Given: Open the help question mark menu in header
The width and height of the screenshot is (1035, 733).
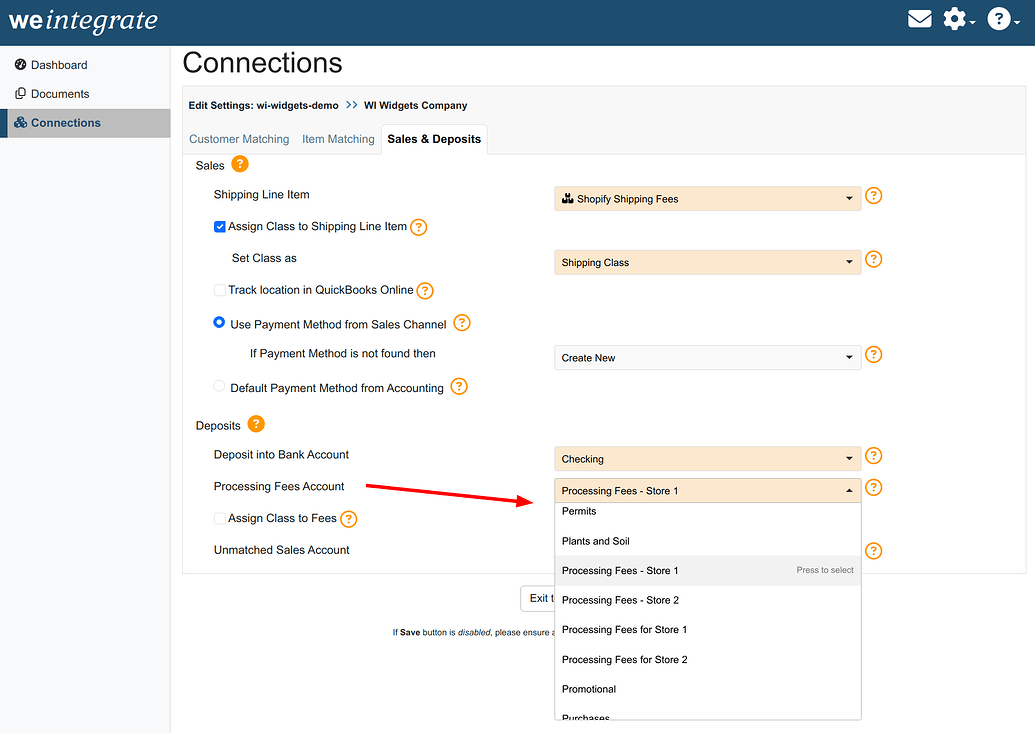Looking at the screenshot, I should point(1000,19).
